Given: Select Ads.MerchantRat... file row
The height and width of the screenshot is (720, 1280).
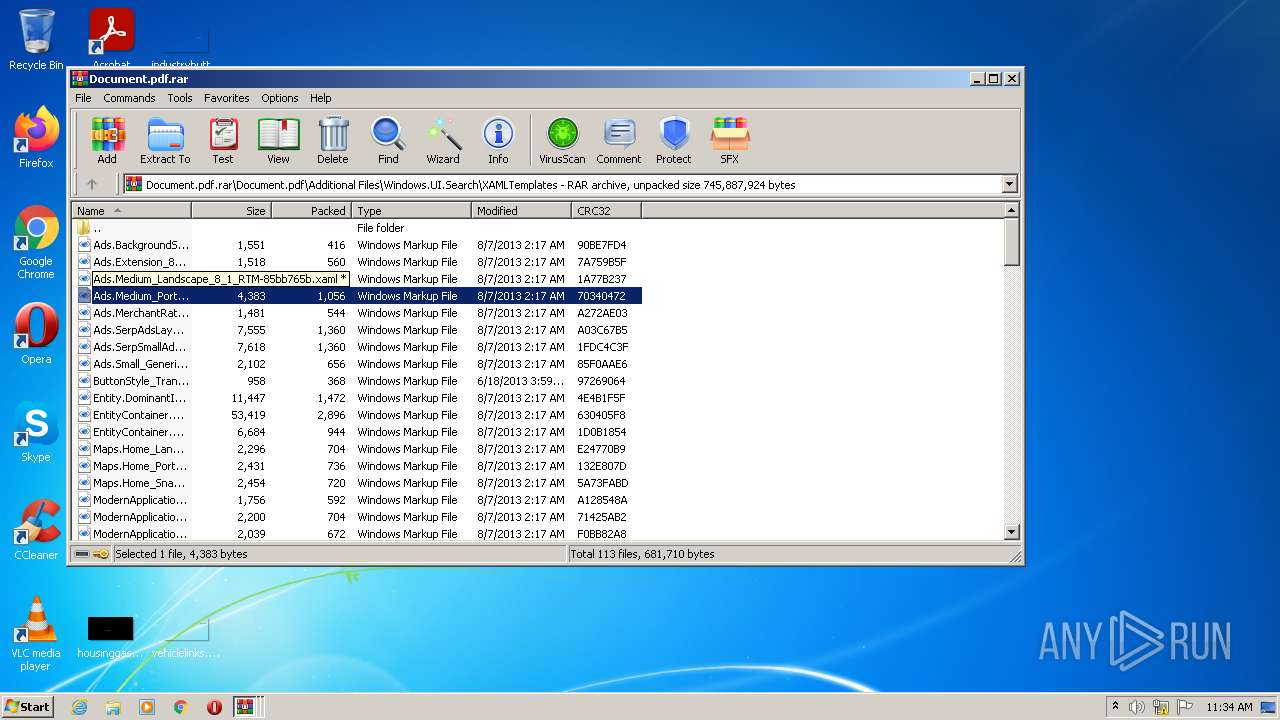Looking at the screenshot, I should pyautogui.click(x=357, y=313).
